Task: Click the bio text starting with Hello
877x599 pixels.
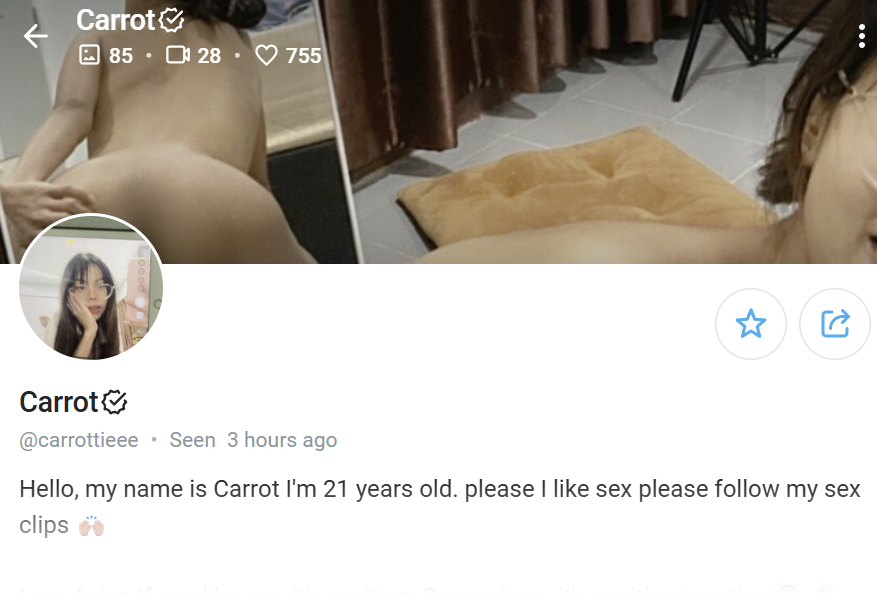Action: tap(440, 507)
